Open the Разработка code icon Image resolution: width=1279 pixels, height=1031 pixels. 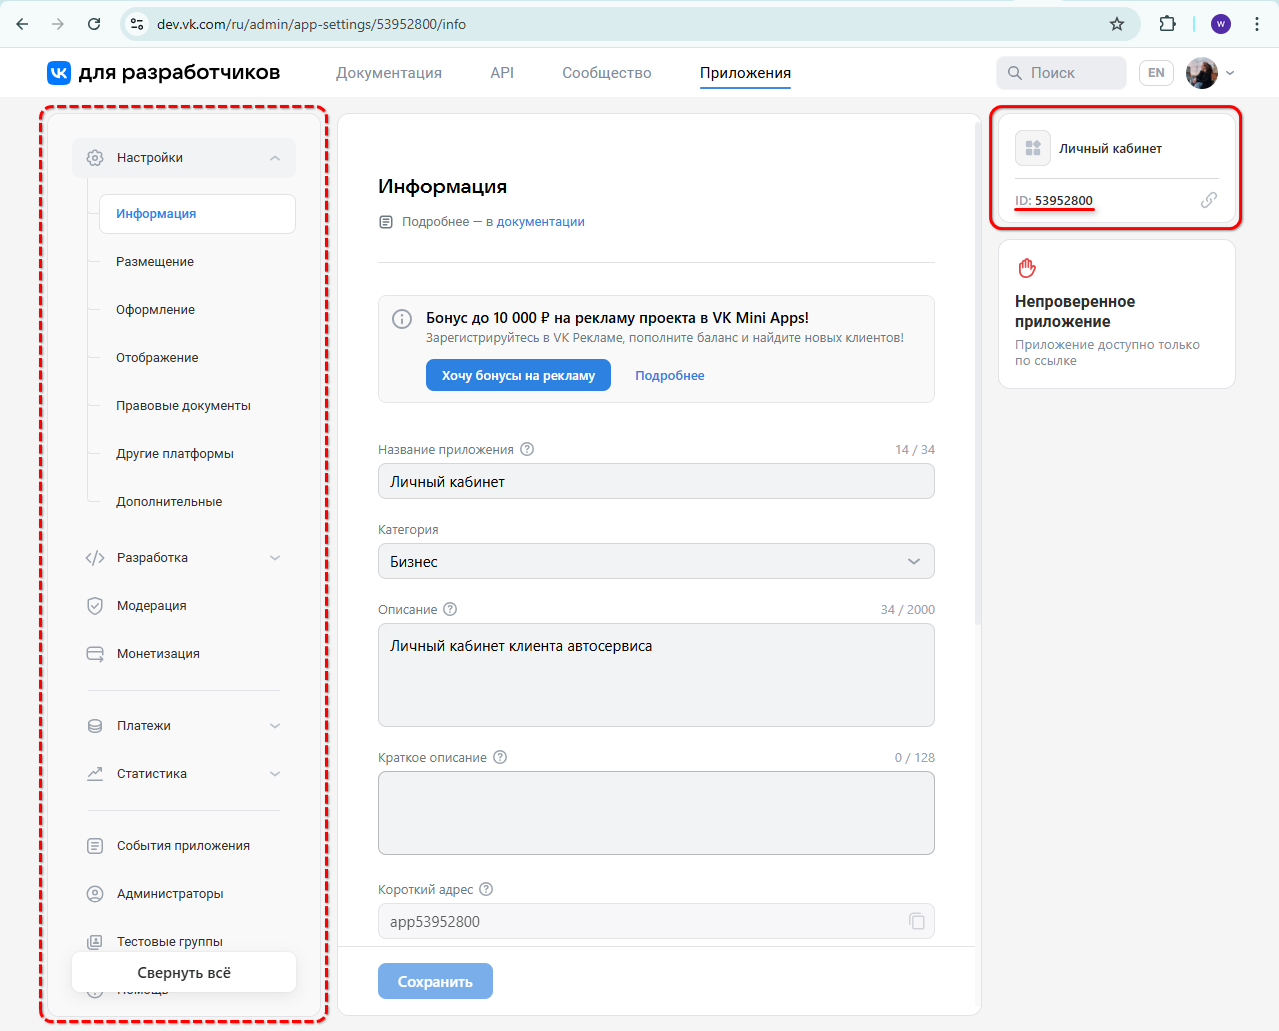coord(94,557)
